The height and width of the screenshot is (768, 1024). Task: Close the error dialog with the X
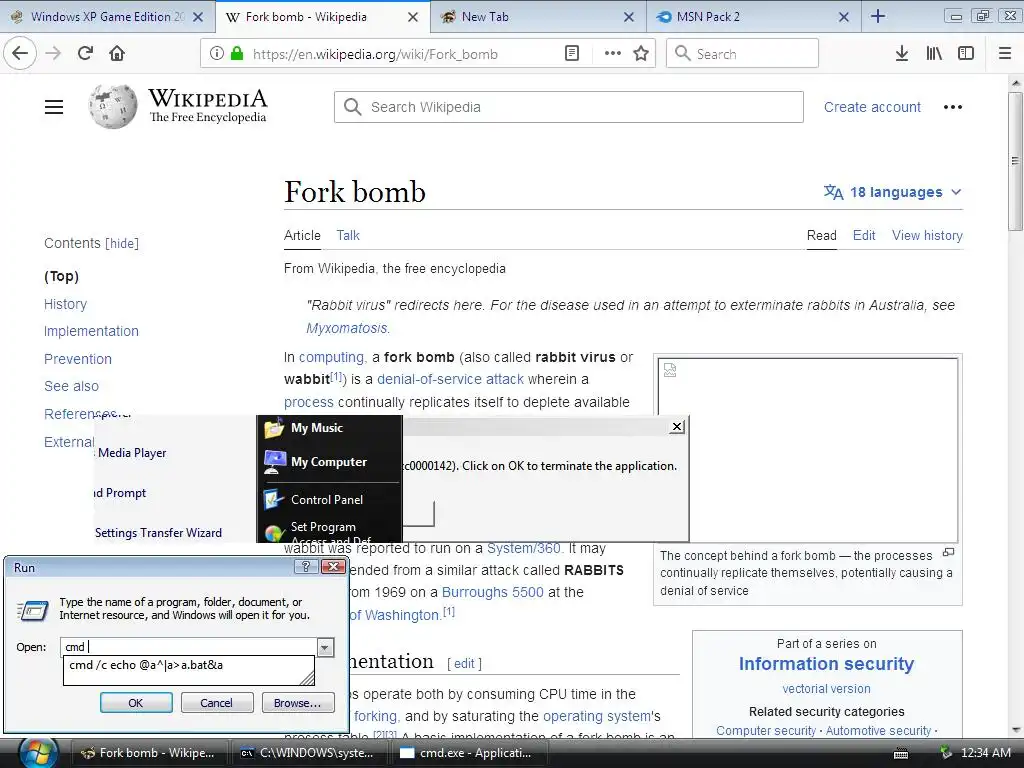click(x=677, y=426)
